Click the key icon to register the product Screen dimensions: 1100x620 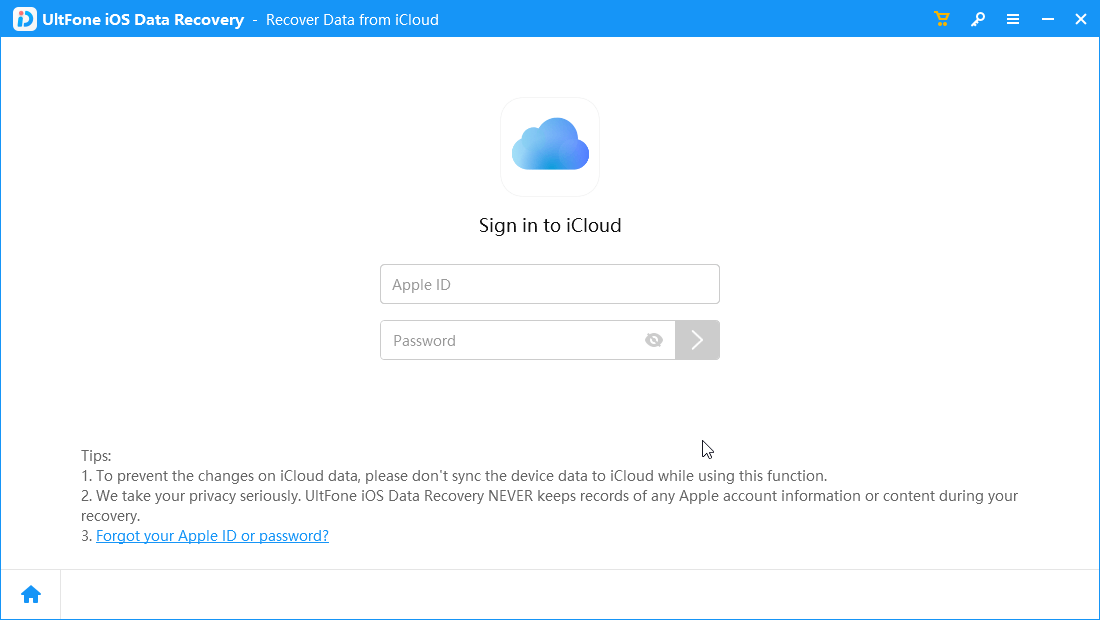coord(977,19)
